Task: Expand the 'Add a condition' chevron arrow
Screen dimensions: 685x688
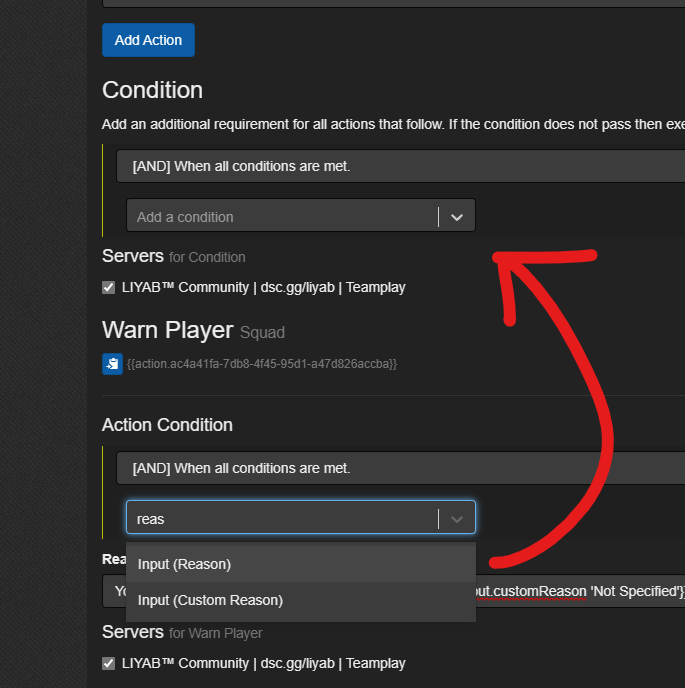Action: tap(457, 216)
